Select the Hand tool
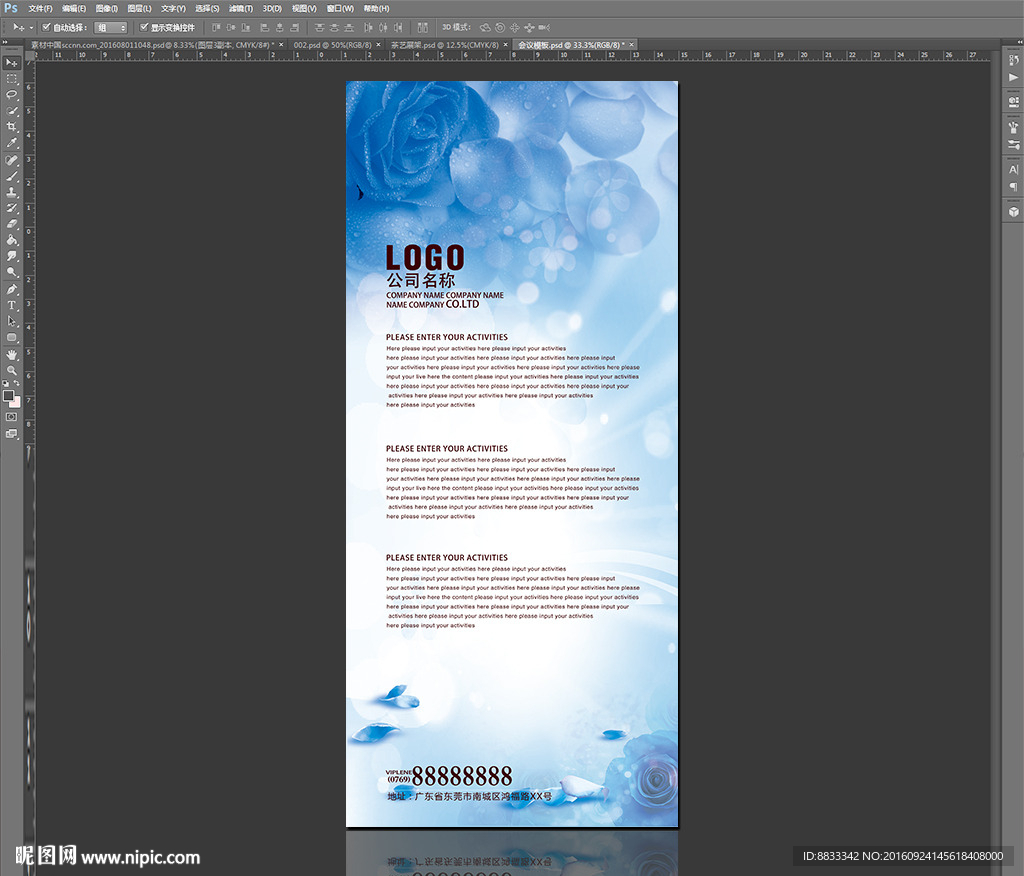Screen dimensions: 1024x876 [x=12, y=355]
